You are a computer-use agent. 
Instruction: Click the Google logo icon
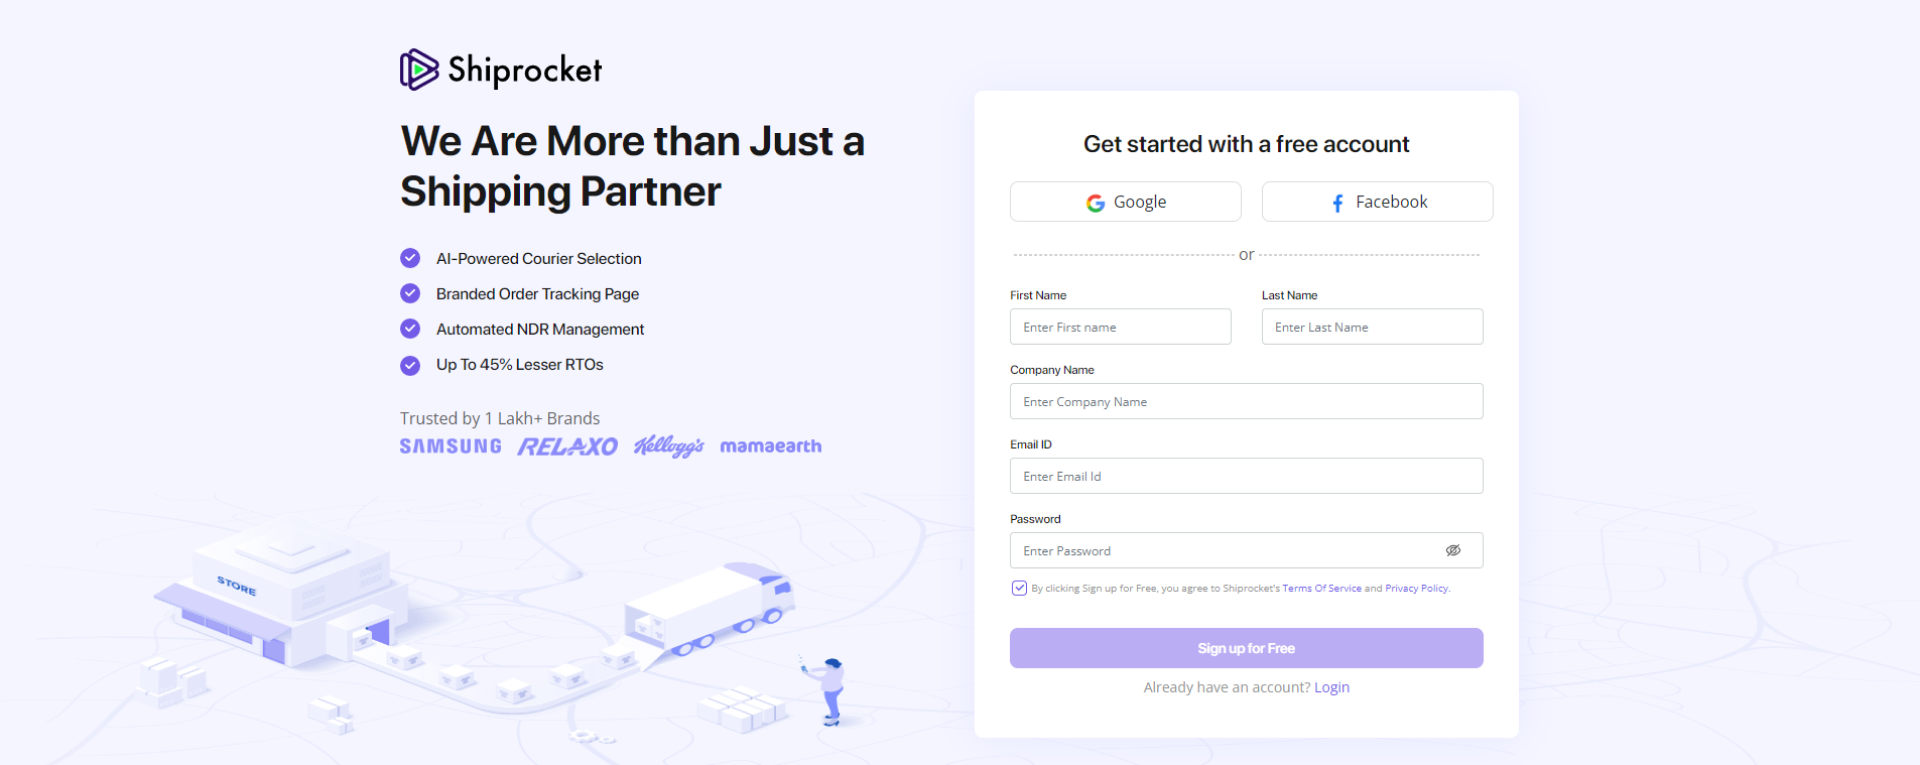(1096, 203)
